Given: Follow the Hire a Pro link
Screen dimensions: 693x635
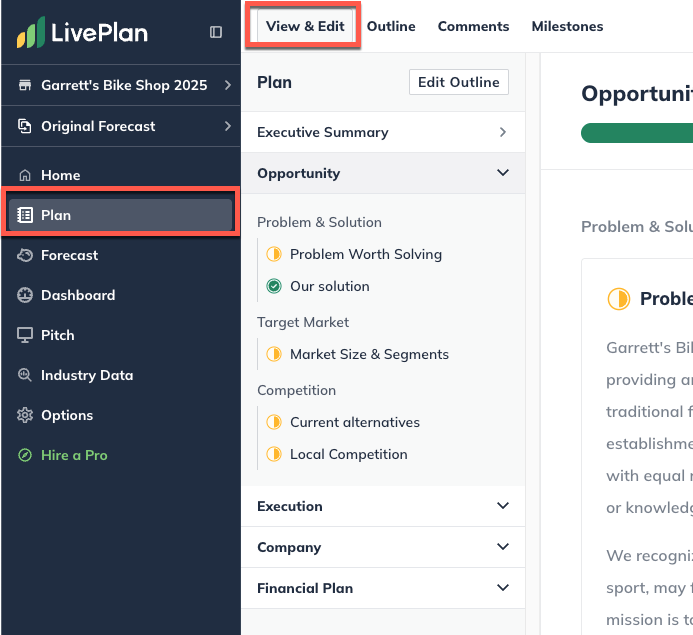Looking at the screenshot, I should point(74,455).
